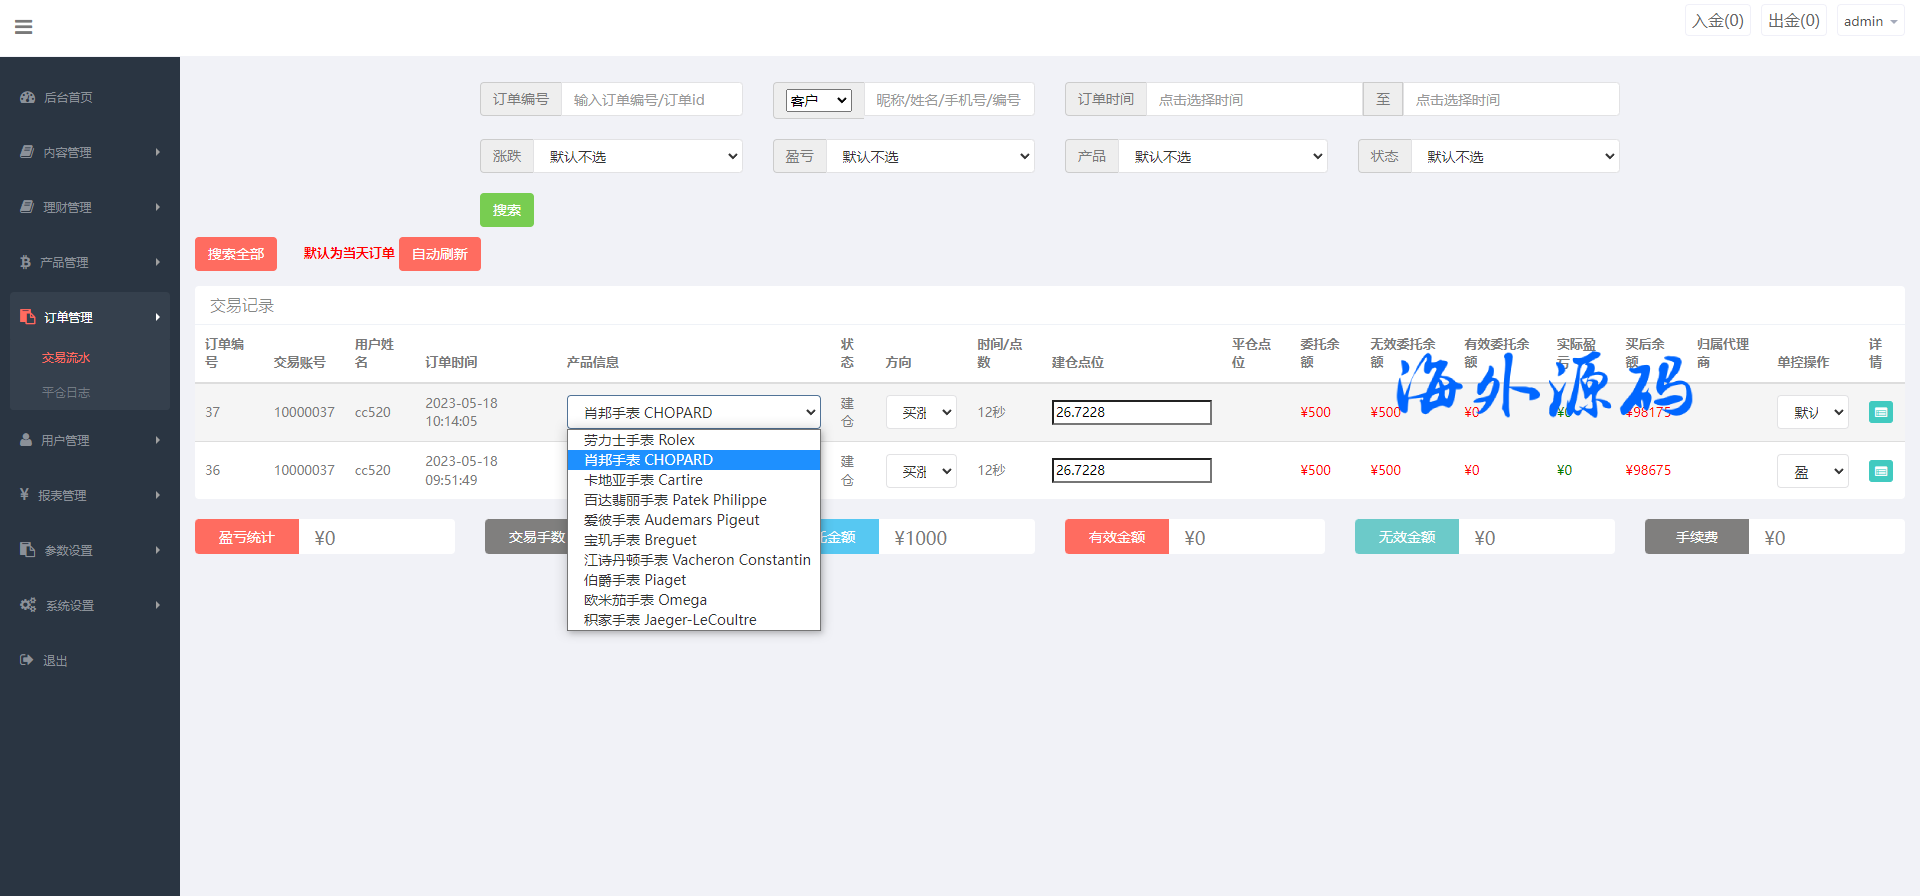Click the 用户管理 user icon
Viewport: 1920px width, 896px height.
(x=26, y=440)
